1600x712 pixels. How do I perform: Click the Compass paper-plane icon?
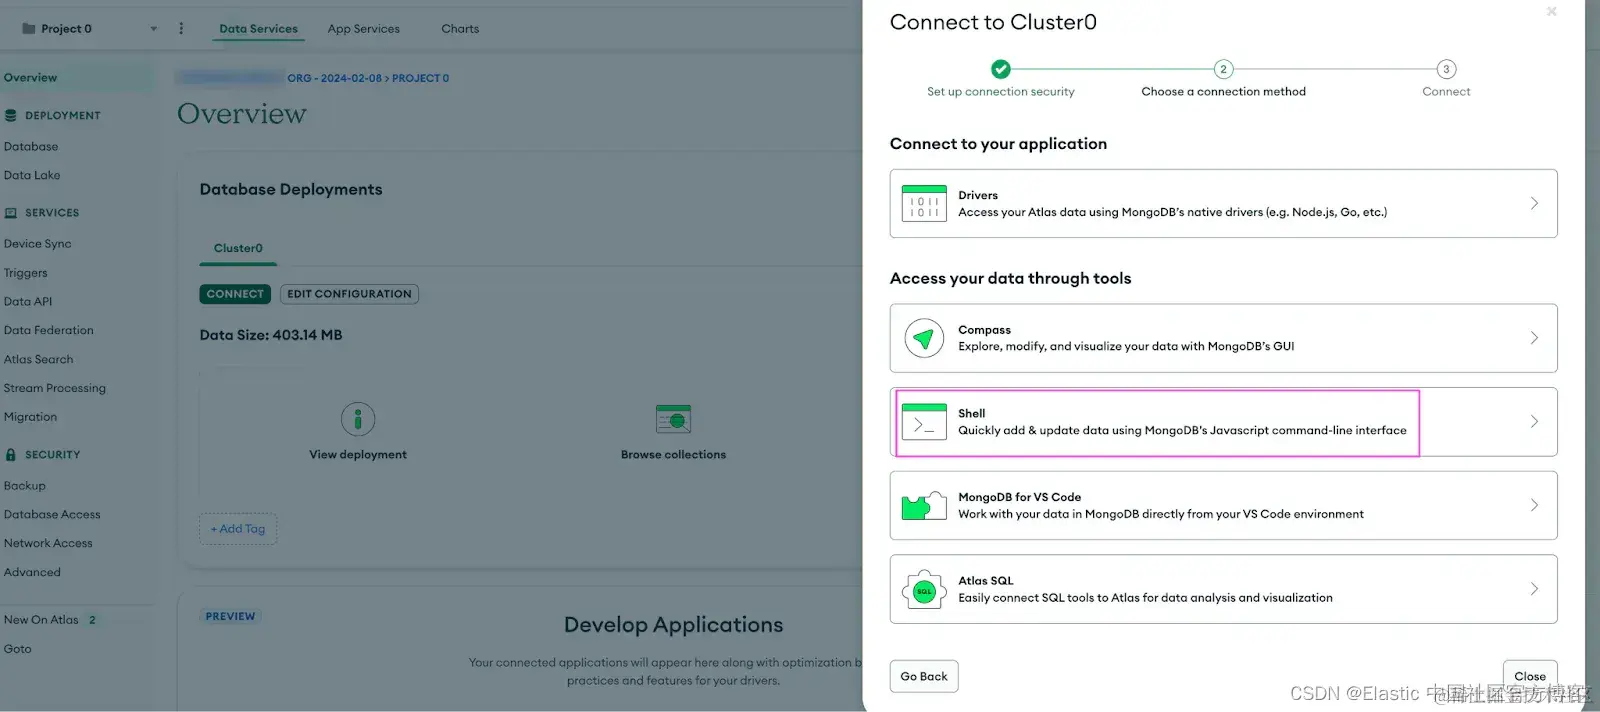924,338
